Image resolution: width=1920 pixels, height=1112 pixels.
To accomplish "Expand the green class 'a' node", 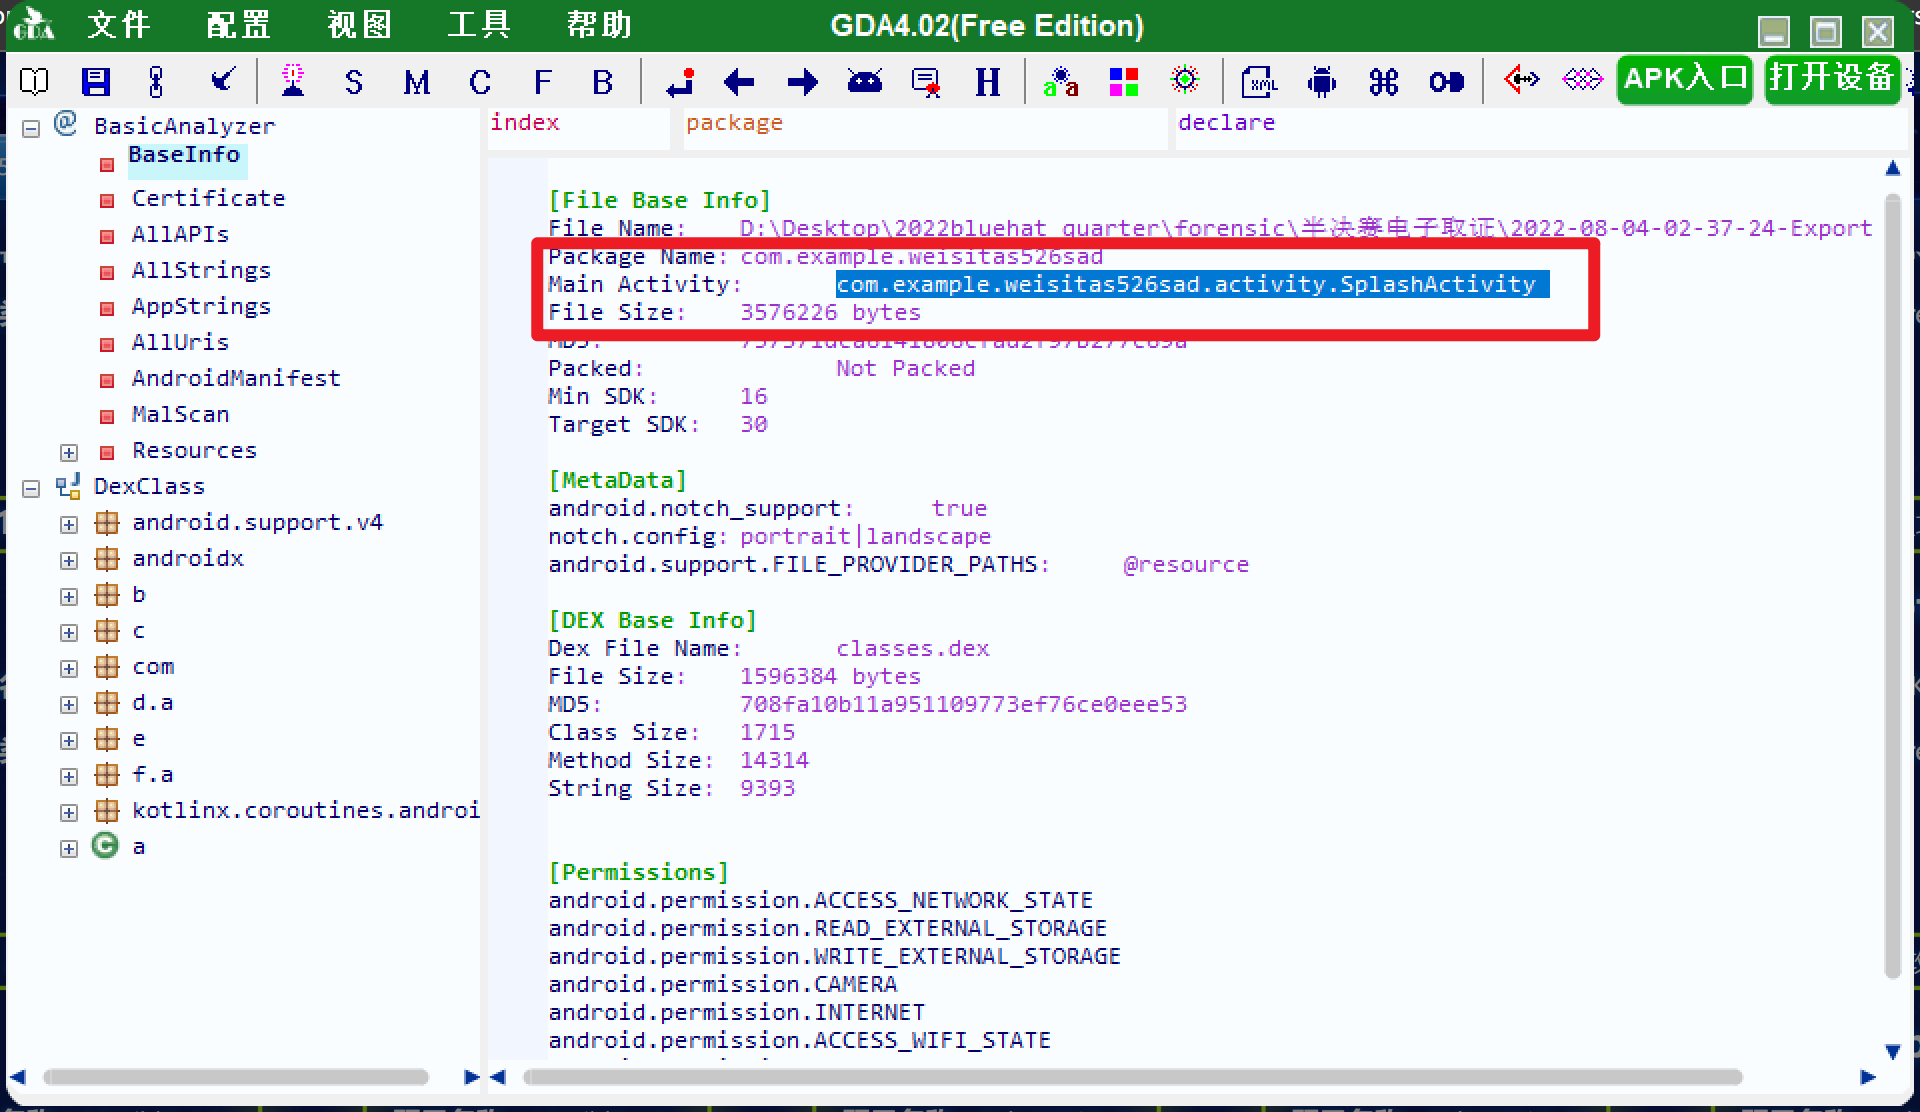I will 69,848.
